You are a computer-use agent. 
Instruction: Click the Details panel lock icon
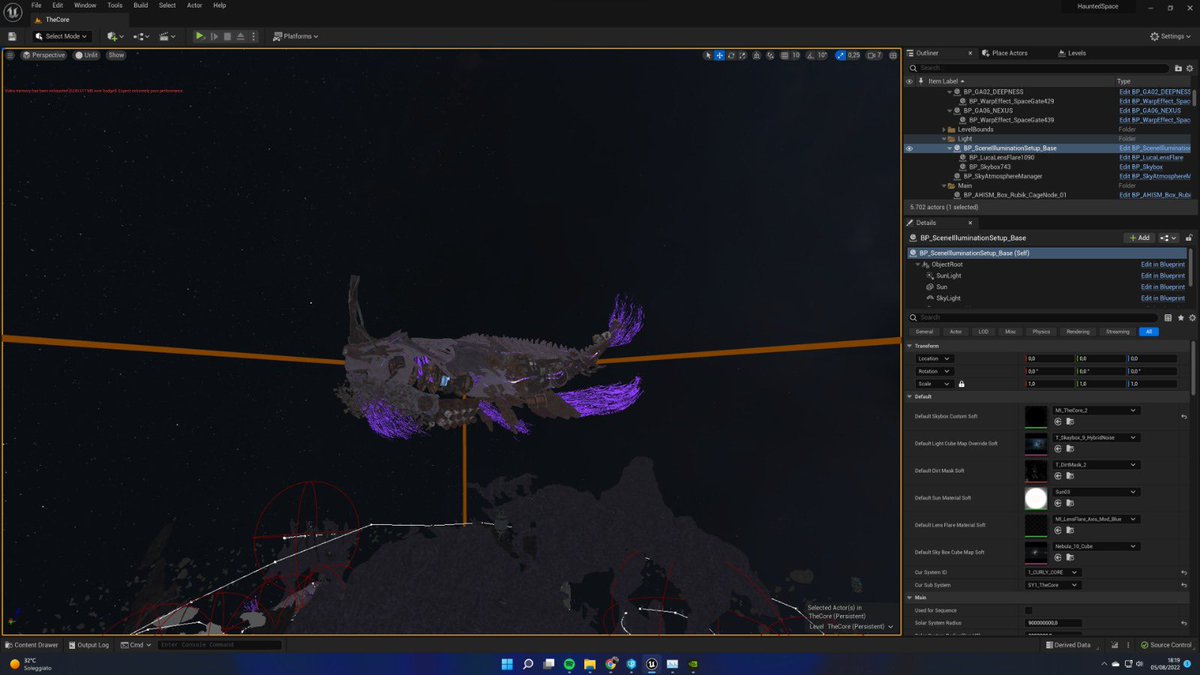(x=1187, y=238)
